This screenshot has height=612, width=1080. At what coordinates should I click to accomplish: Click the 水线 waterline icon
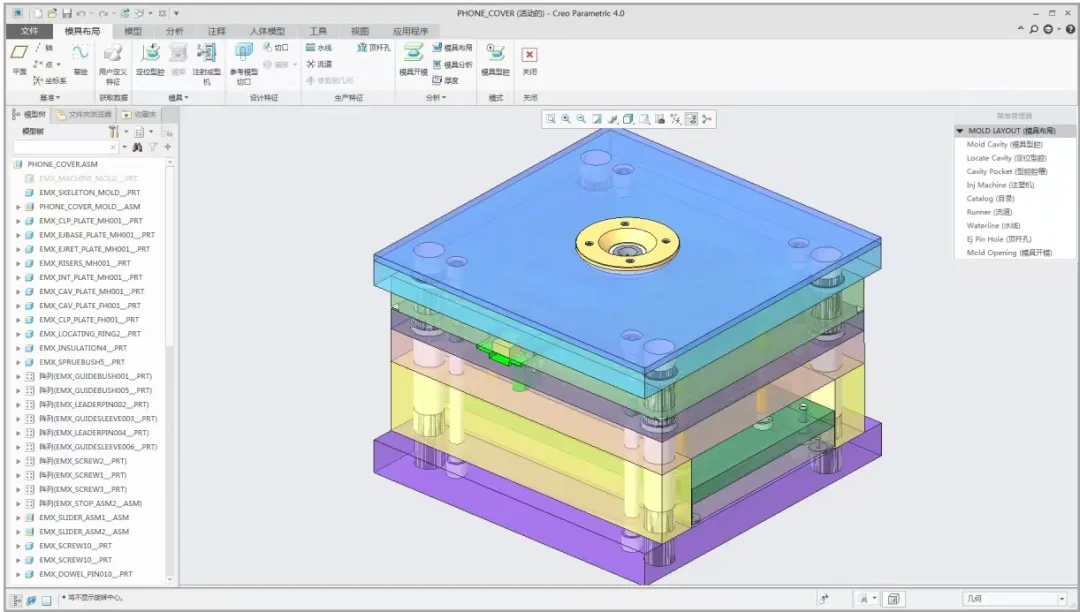pos(319,47)
